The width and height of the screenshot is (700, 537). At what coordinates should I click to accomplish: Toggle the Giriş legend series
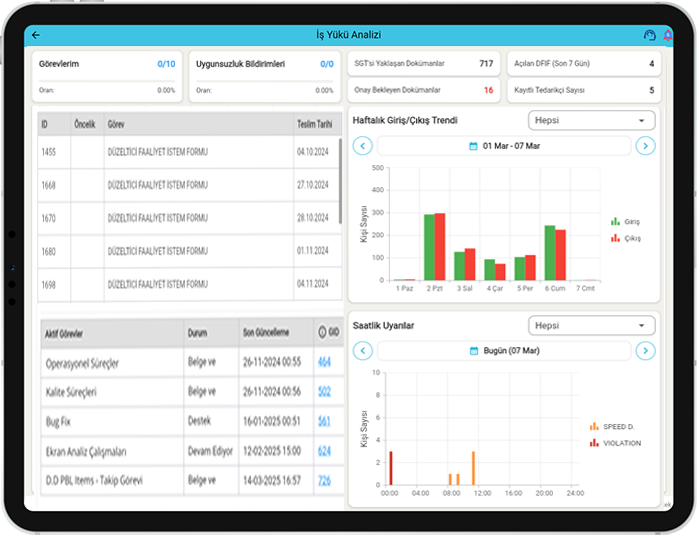pyautogui.click(x=625, y=221)
